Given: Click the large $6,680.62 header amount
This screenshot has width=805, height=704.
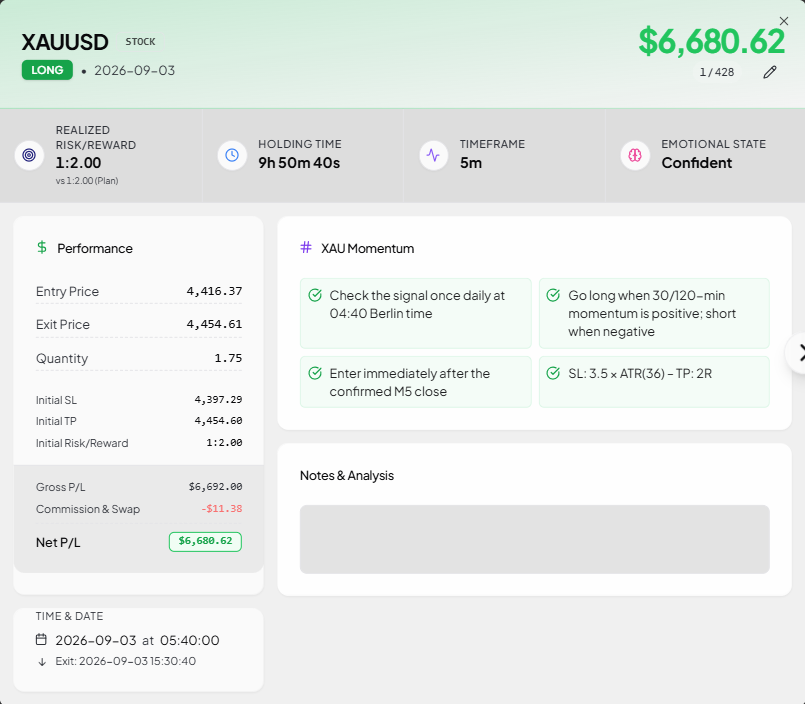Looking at the screenshot, I should [x=712, y=41].
